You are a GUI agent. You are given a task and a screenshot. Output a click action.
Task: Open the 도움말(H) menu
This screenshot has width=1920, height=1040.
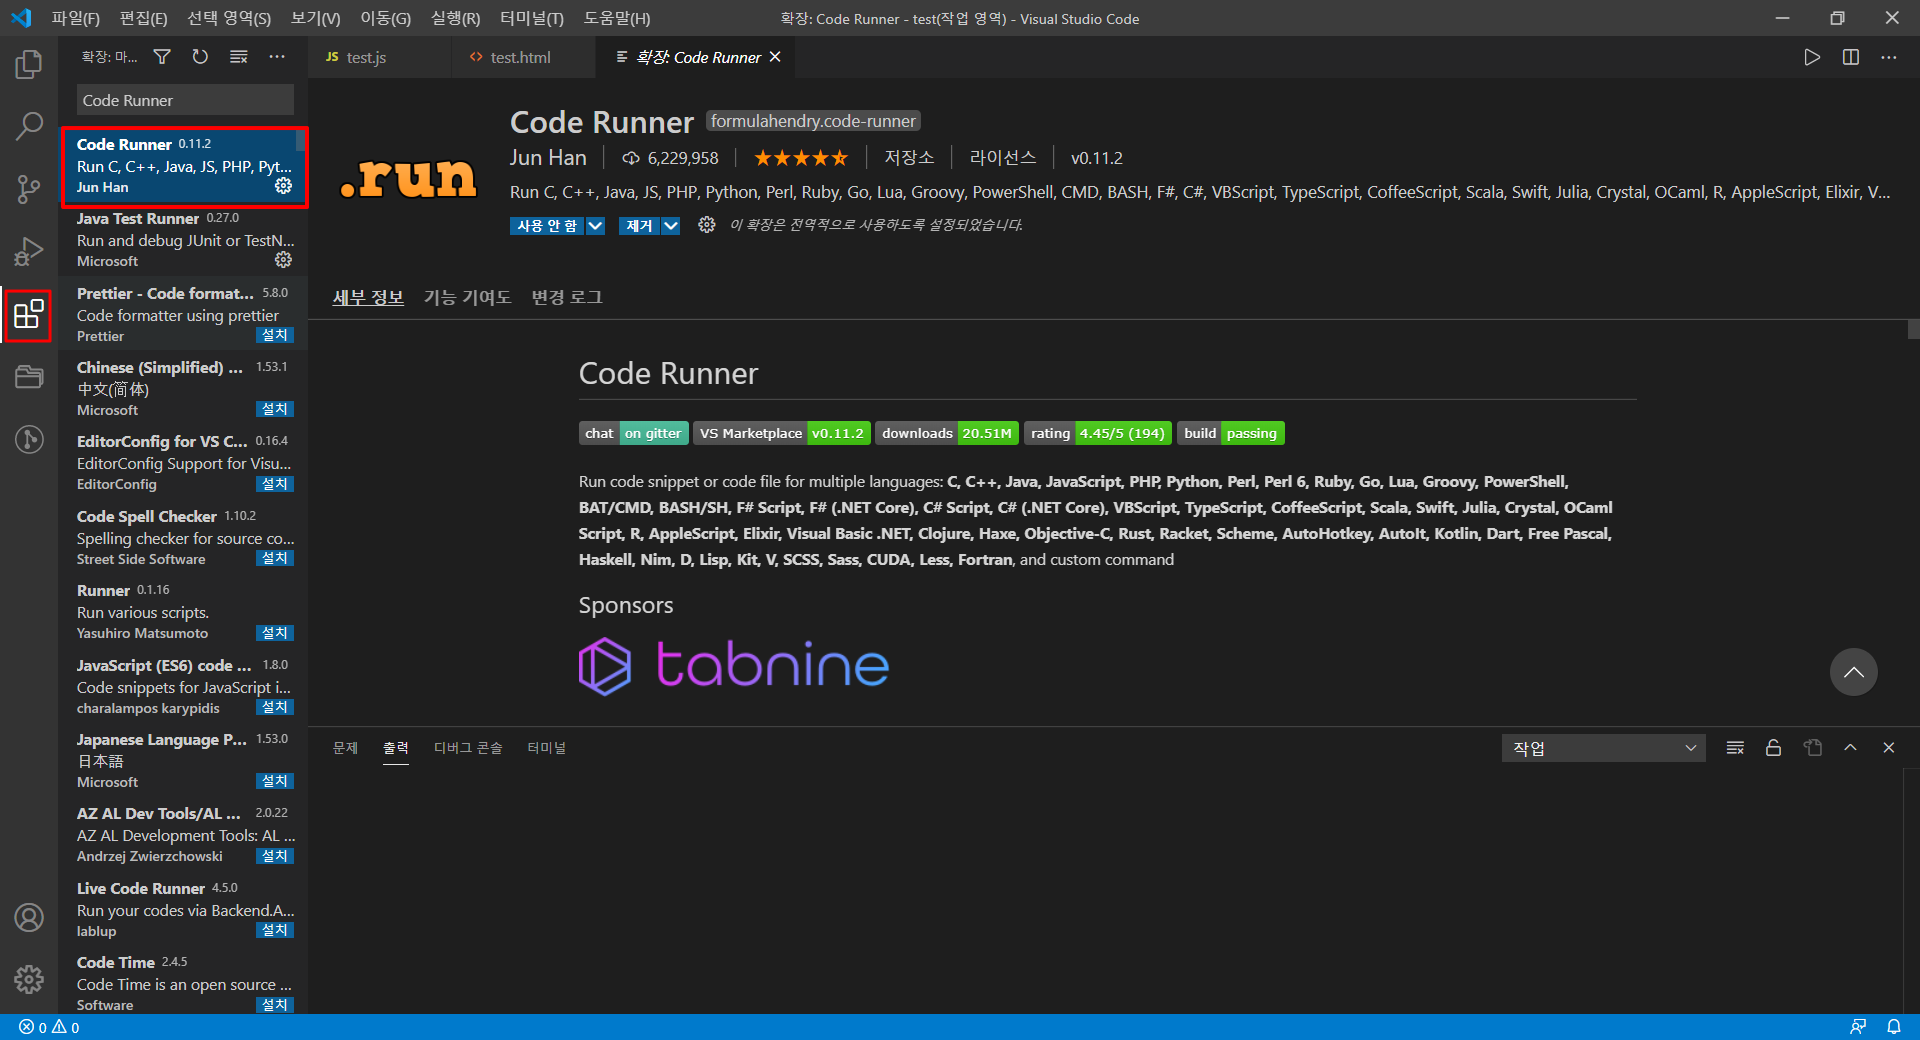tap(617, 18)
